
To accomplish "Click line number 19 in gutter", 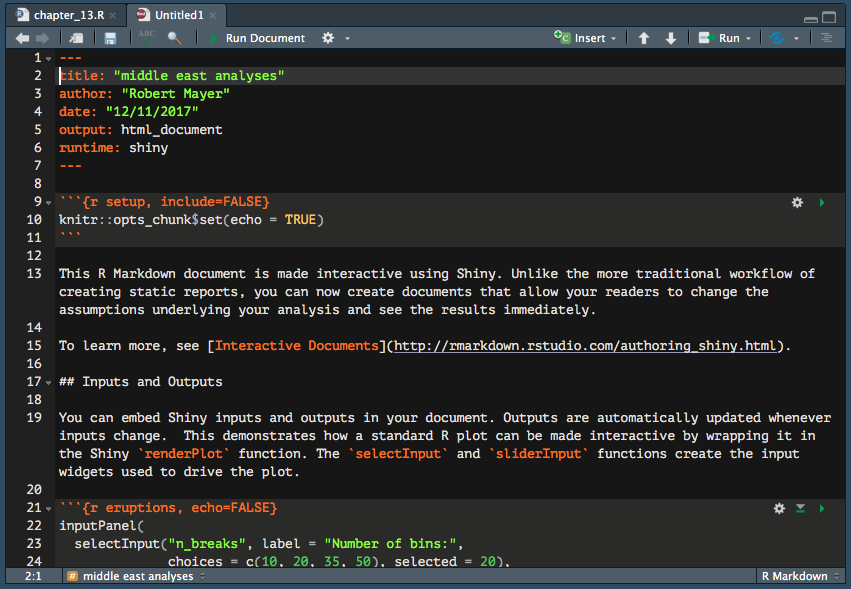I will point(34,417).
